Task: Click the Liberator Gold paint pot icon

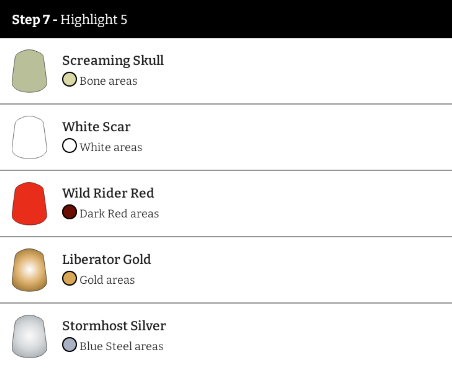Action: [29, 270]
